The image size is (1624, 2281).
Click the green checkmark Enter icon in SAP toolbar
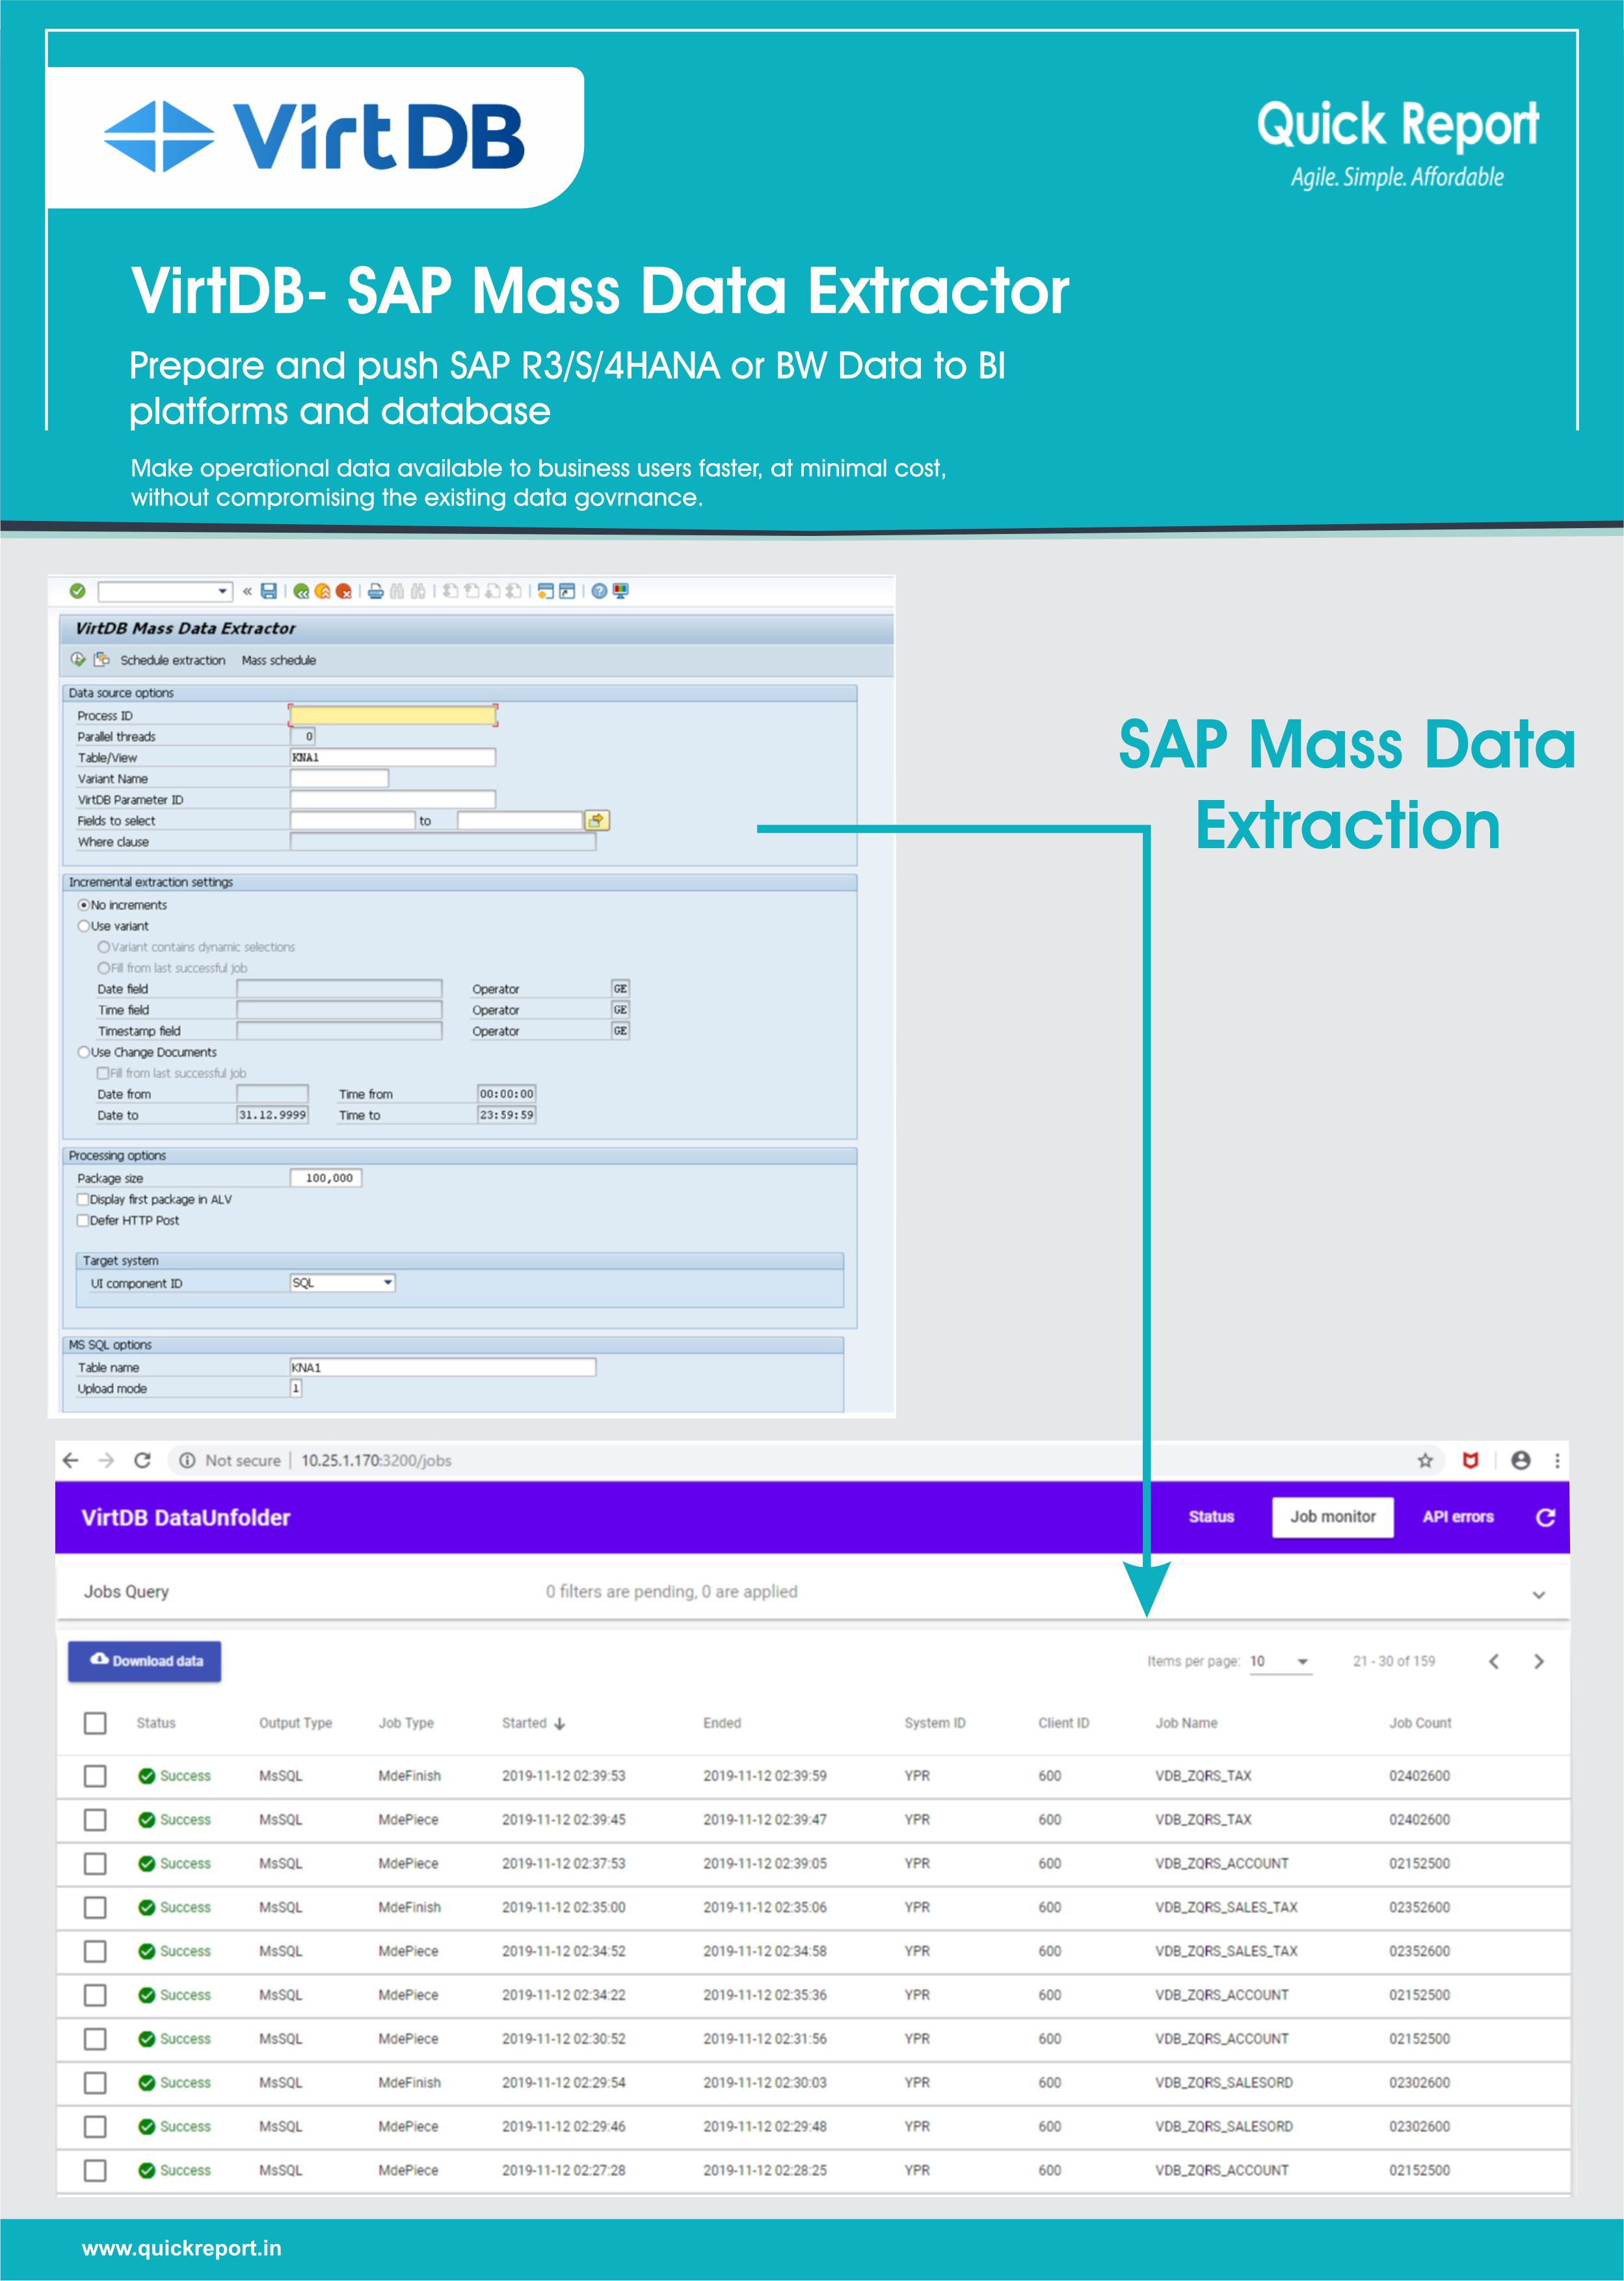[78, 591]
